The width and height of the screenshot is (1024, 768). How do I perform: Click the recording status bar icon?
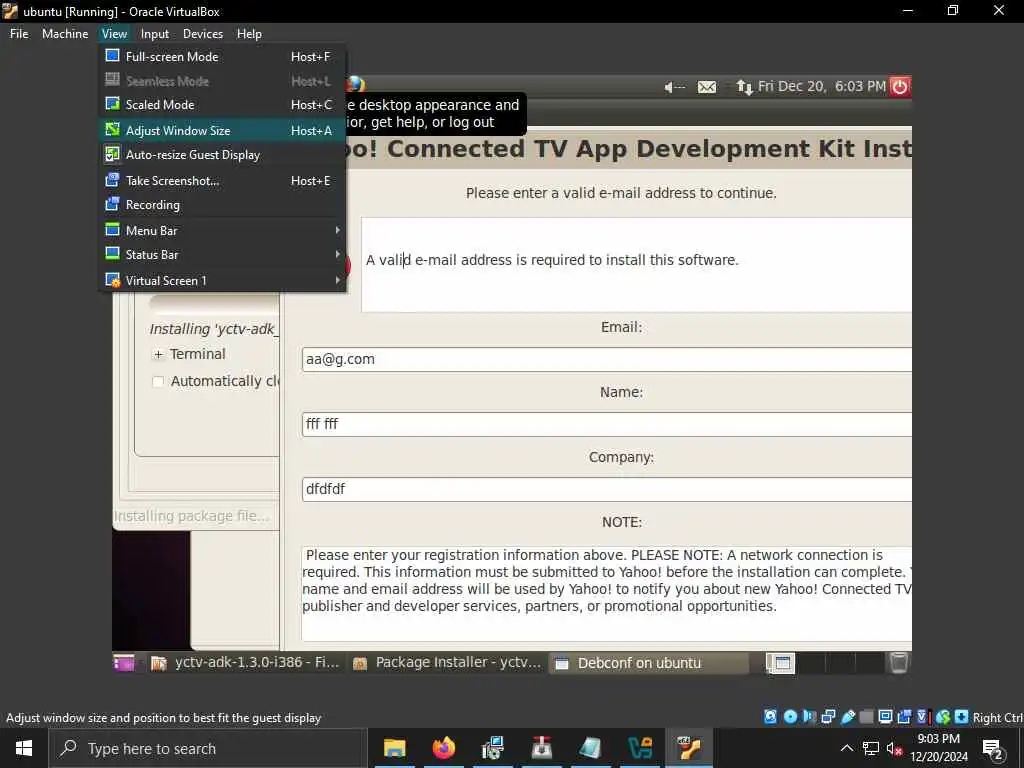click(904, 717)
